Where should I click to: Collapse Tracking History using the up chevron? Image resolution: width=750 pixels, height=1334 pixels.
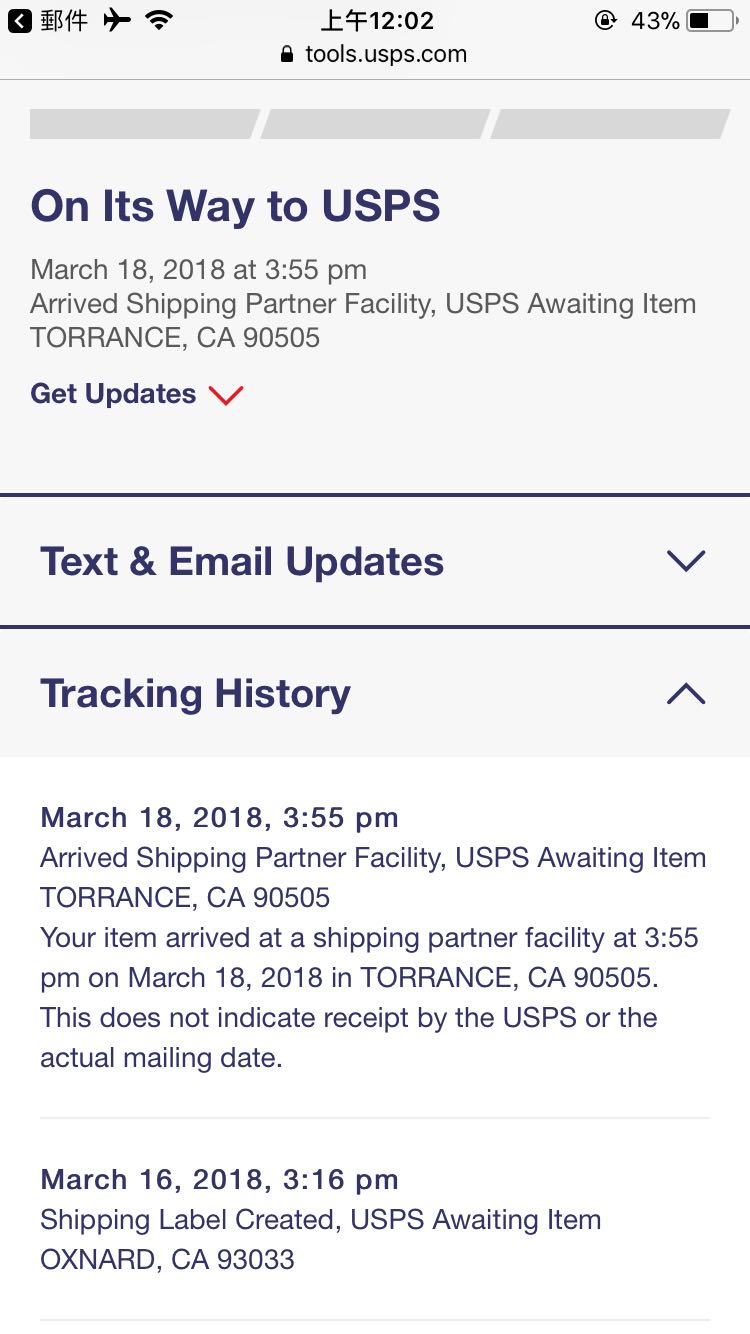(686, 693)
